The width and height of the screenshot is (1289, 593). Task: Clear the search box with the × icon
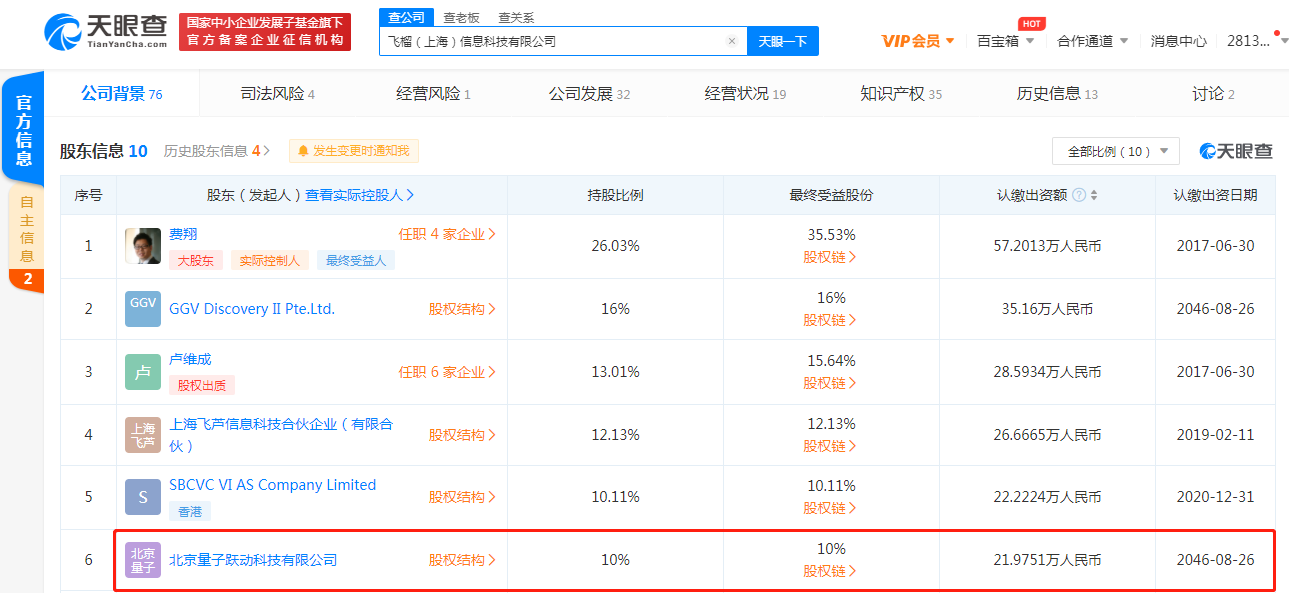tap(731, 40)
